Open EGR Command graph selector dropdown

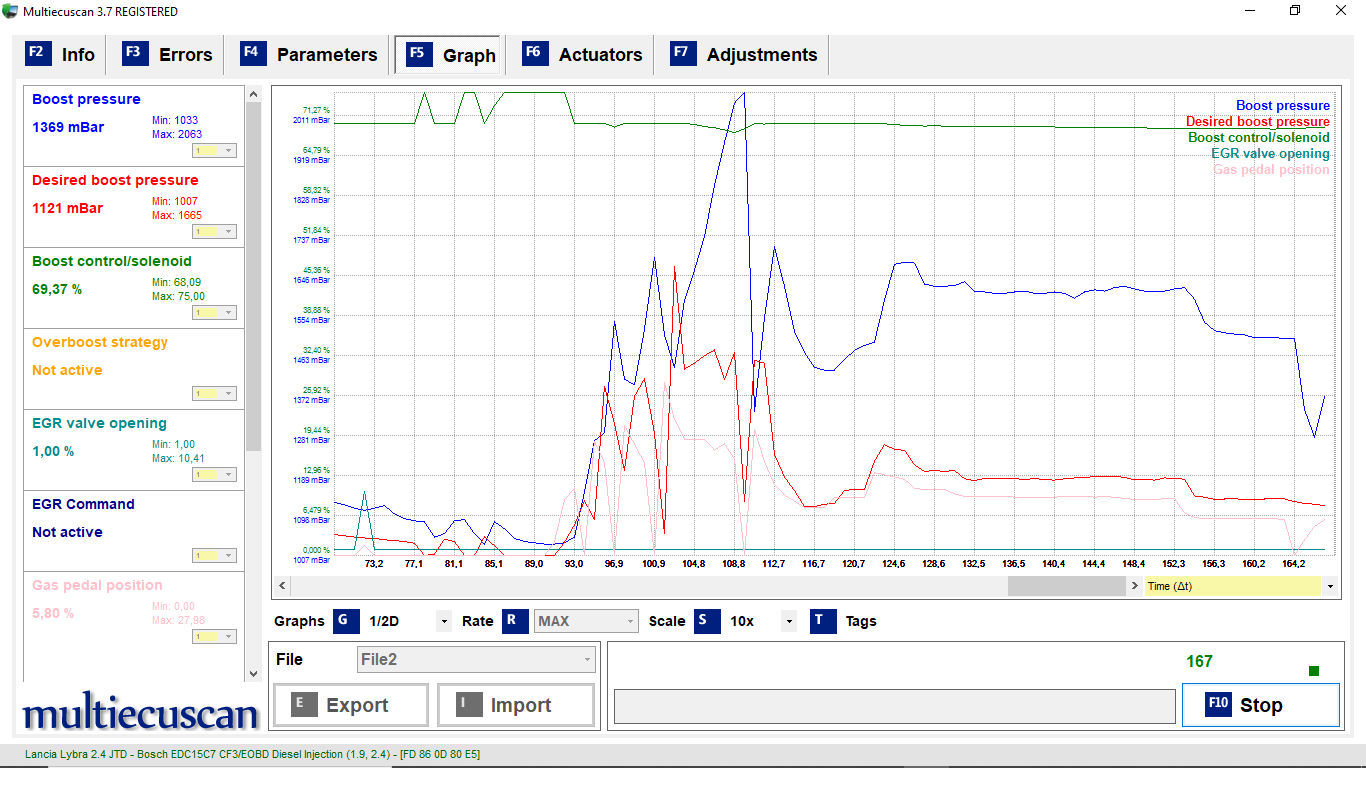coord(215,556)
